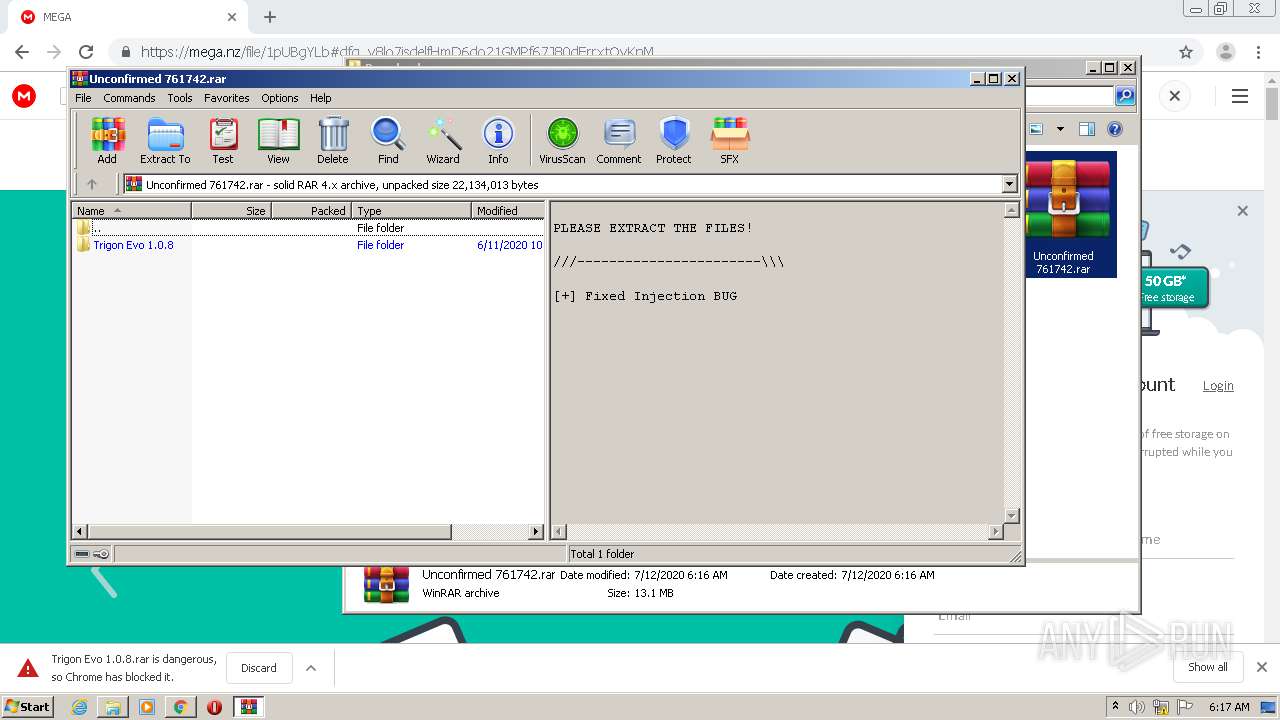Bookmark this page star icon
Screen dimensions: 1280x720
click(x=1186, y=52)
